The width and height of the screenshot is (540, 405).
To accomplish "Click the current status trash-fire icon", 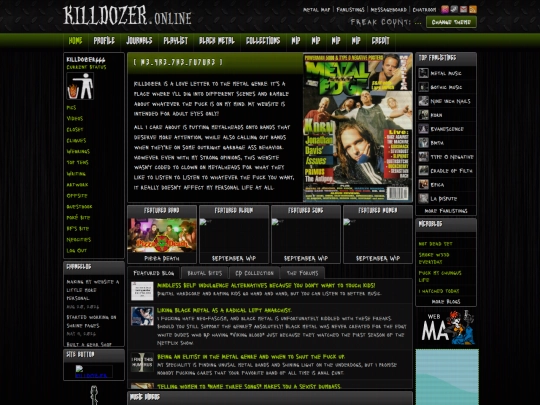I will (80, 86).
